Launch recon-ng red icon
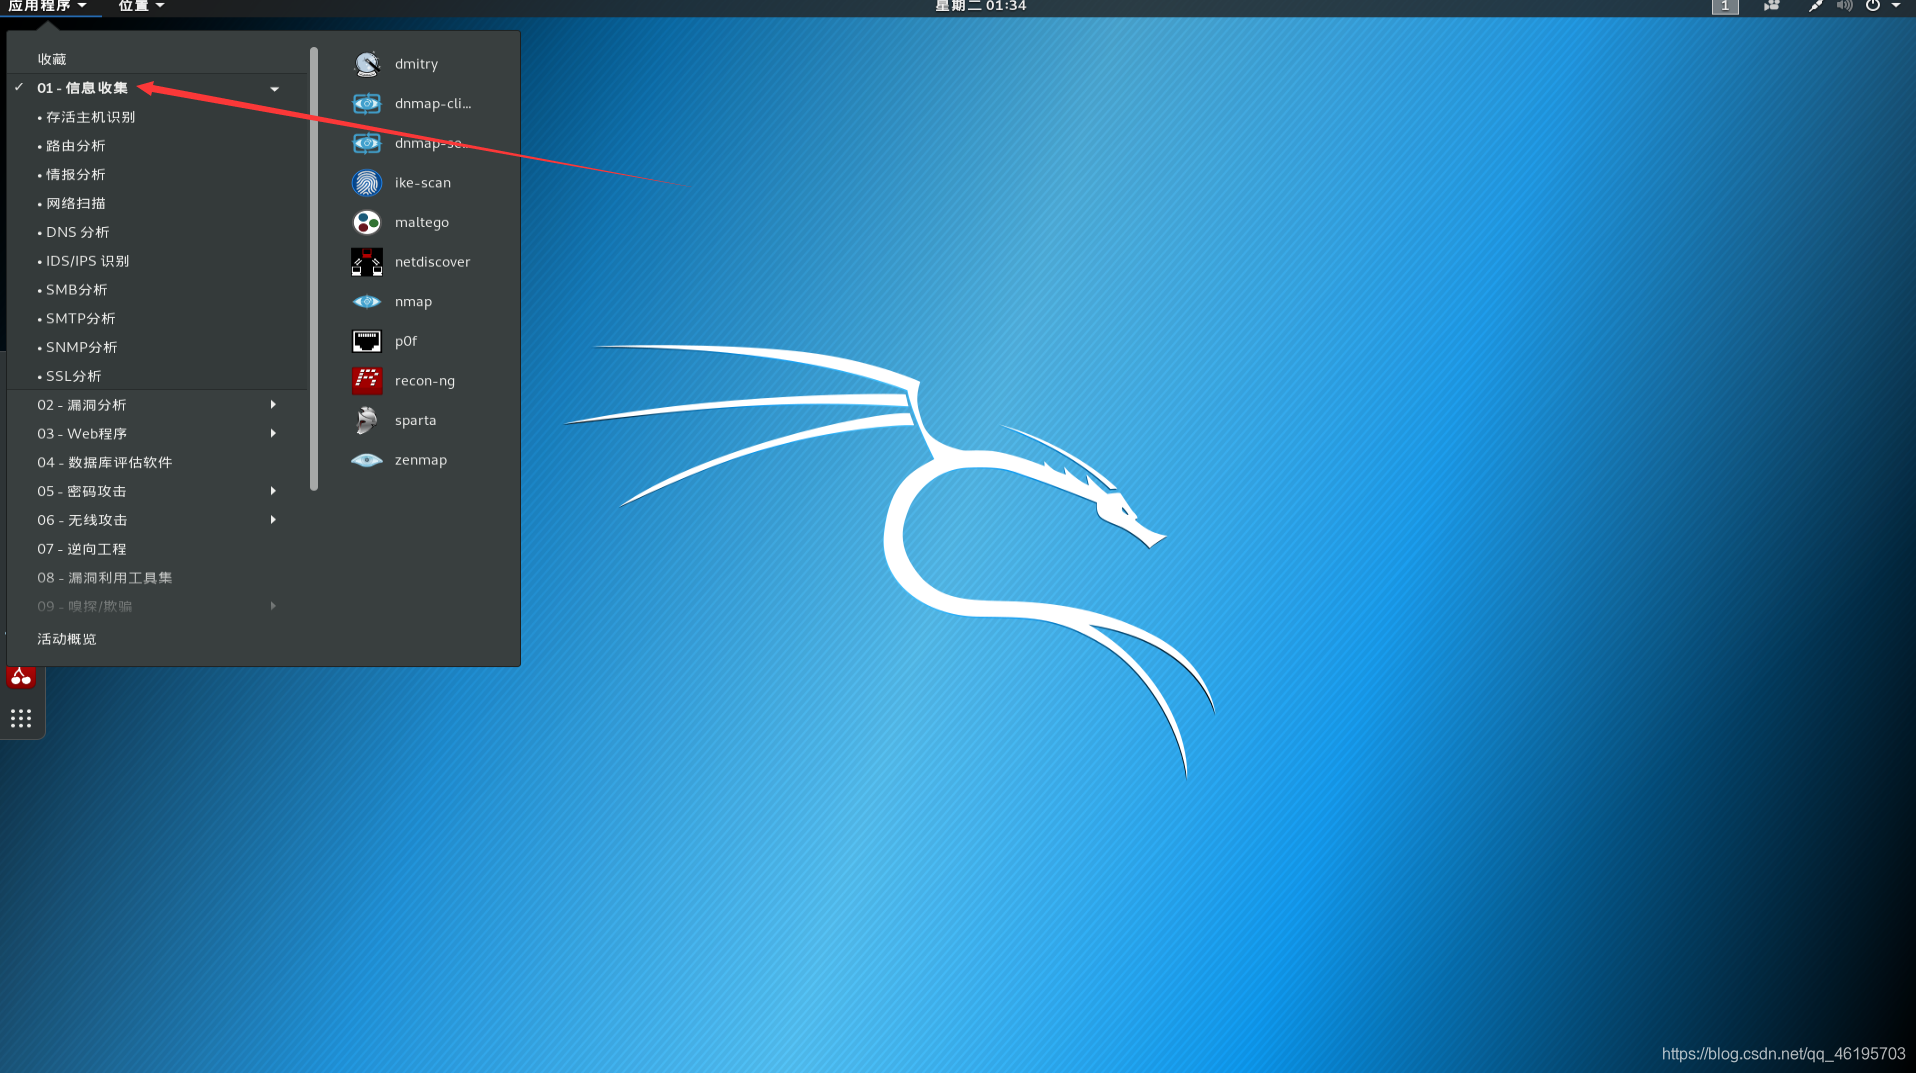The width and height of the screenshot is (1916, 1073). coord(367,380)
